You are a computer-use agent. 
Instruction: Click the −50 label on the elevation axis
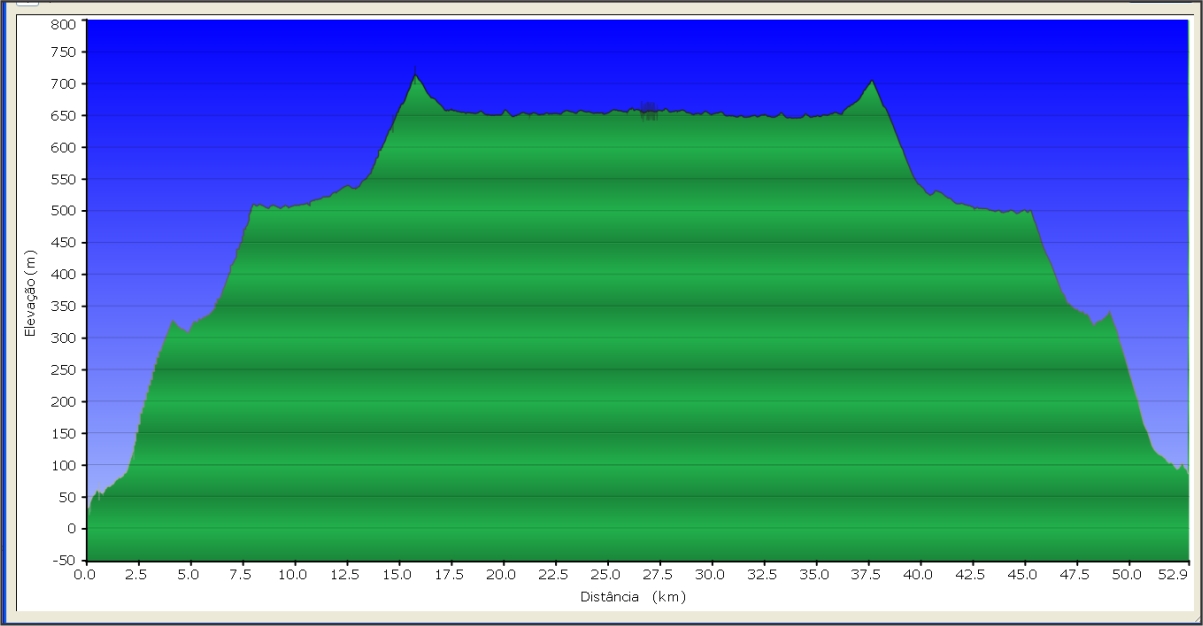(65, 560)
